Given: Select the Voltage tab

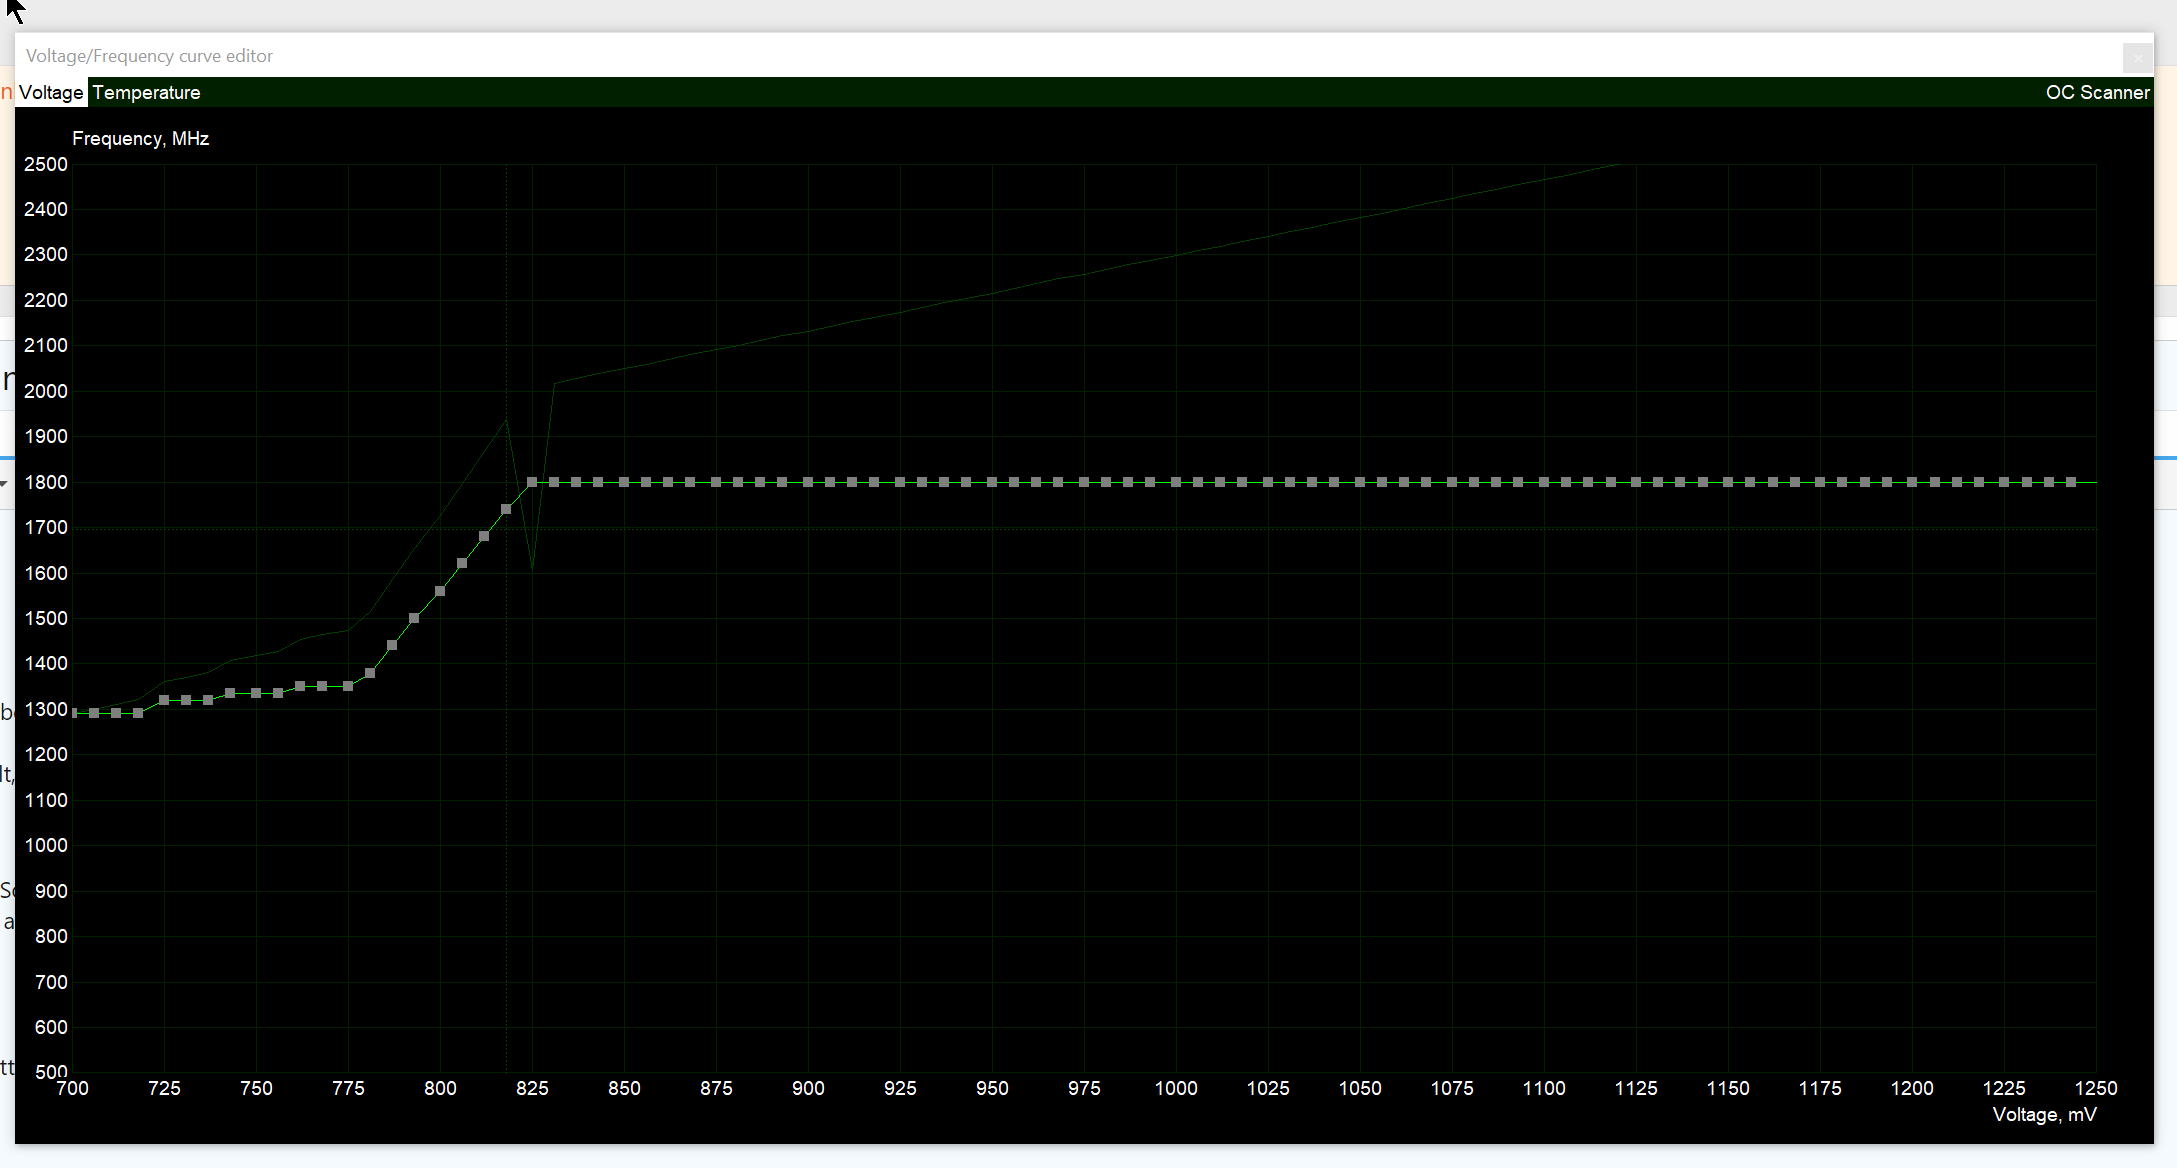Looking at the screenshot, I should (x=51, y=92).
